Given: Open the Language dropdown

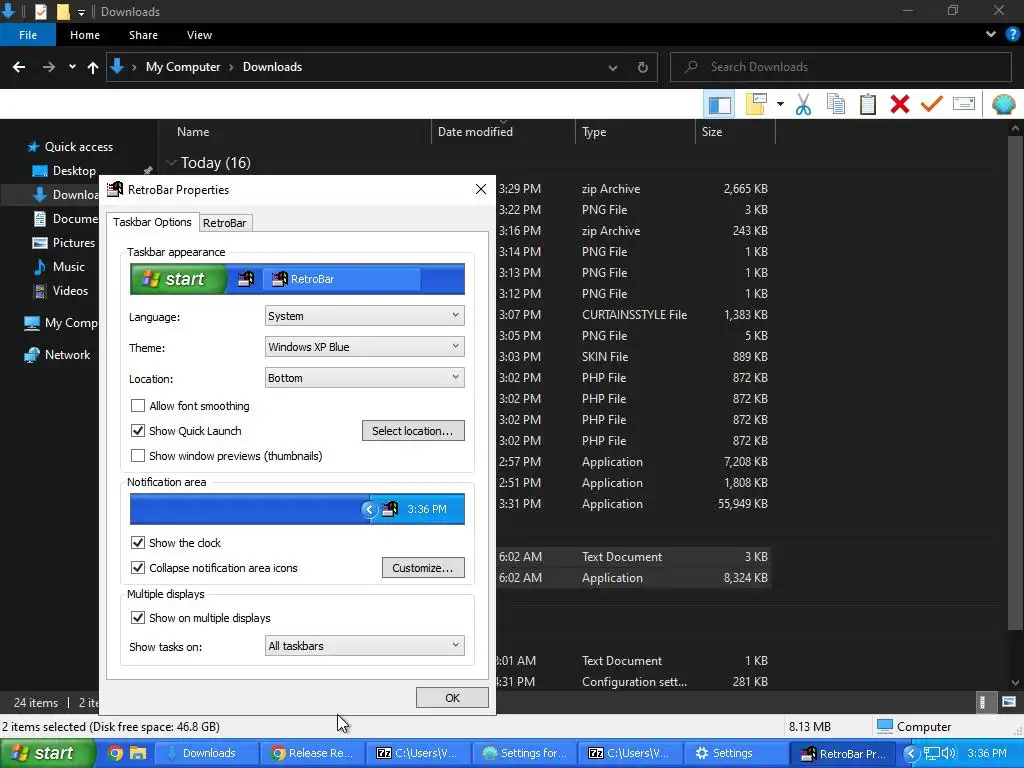Looking at the screenshot, I should pyautogui.click(x=364, y=315).
